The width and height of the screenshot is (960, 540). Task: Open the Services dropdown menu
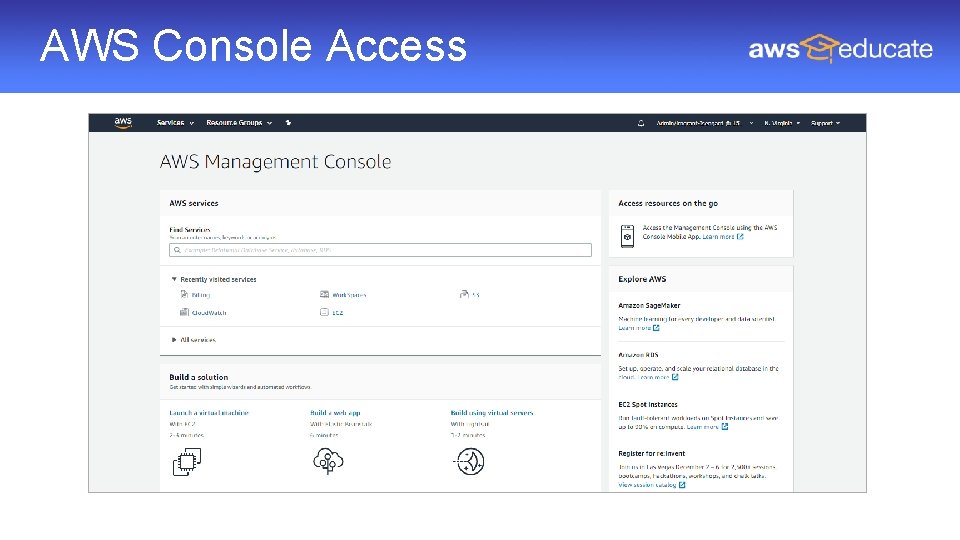pyautogui.click(x=175, y=123)
